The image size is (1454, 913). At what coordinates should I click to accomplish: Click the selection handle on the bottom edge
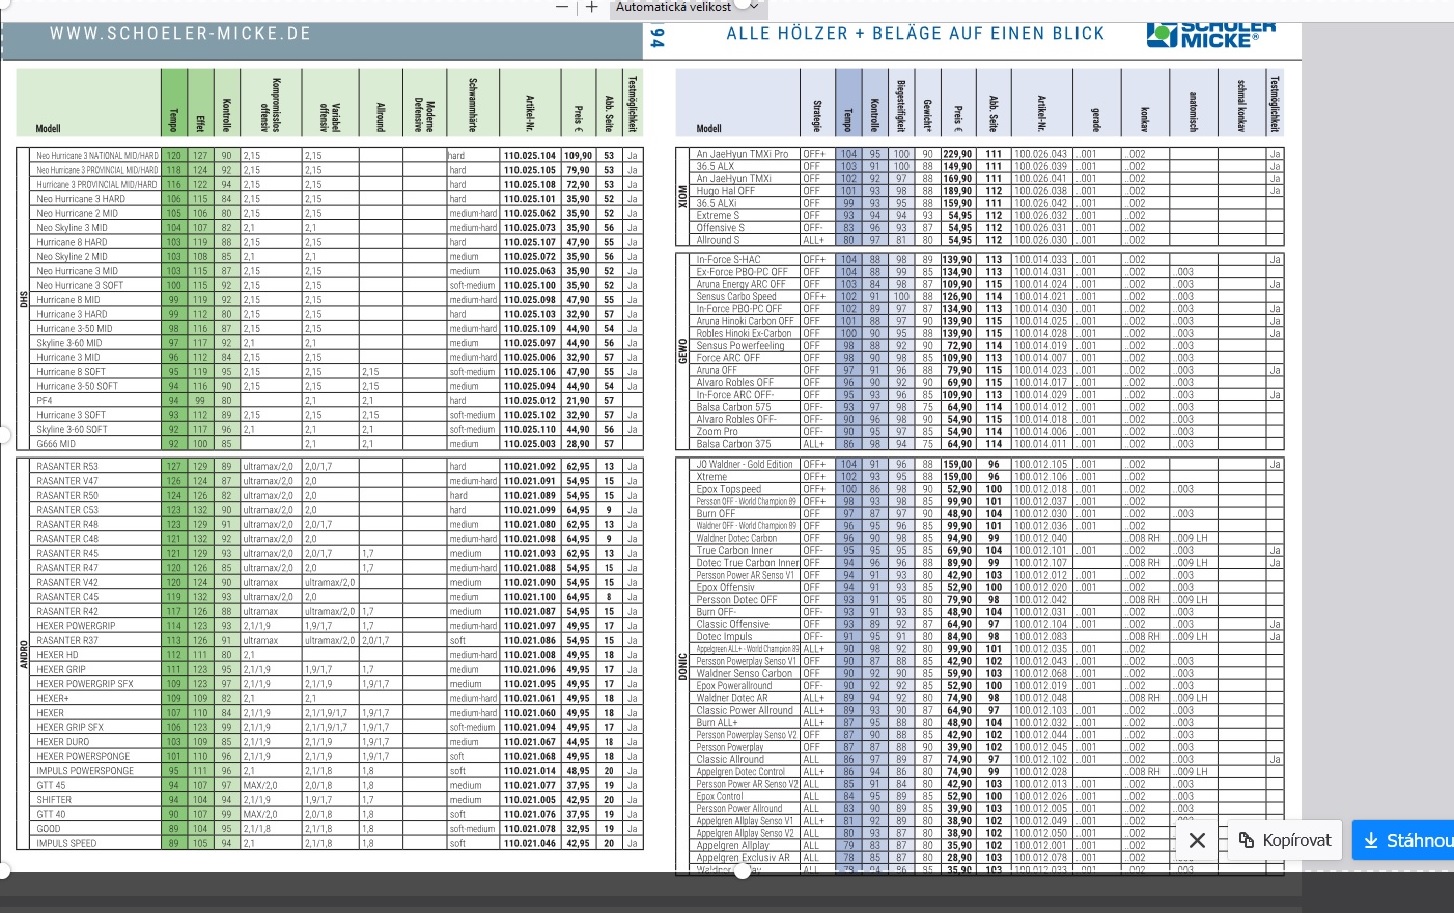click(x=742, y=871)
